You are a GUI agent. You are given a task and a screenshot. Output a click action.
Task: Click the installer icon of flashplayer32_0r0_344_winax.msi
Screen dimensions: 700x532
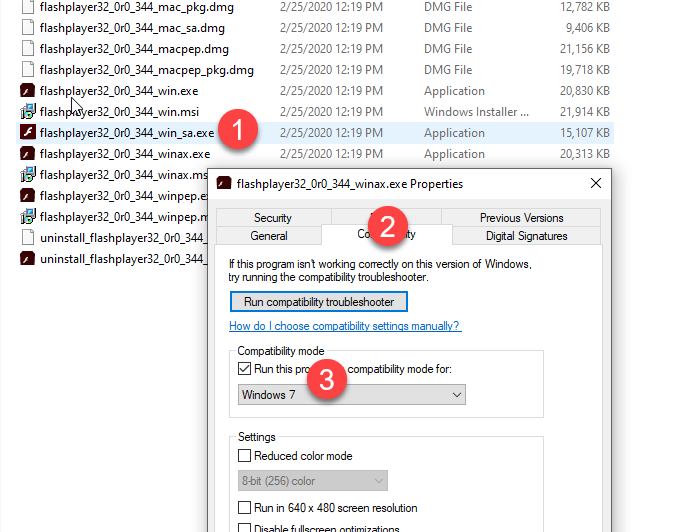(x=28, y=175)
